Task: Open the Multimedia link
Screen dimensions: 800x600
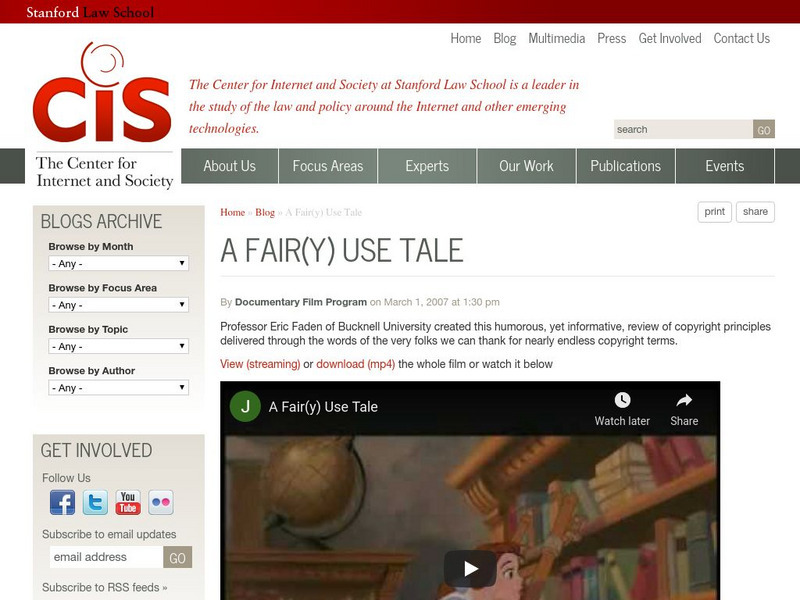Action: click(x=557, y=38)
